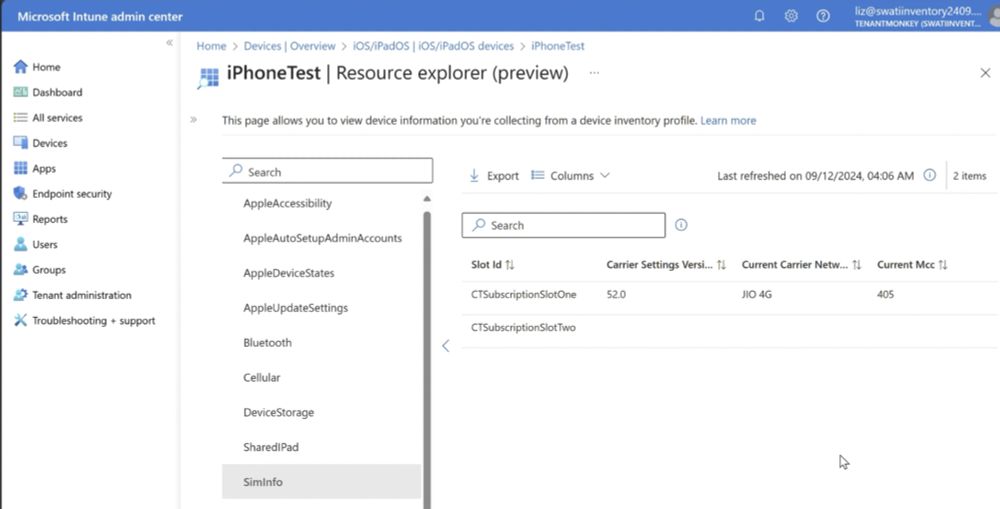
Task: Go to iOS/iPadOS devices breadcrumb
Action: (433, 46)
